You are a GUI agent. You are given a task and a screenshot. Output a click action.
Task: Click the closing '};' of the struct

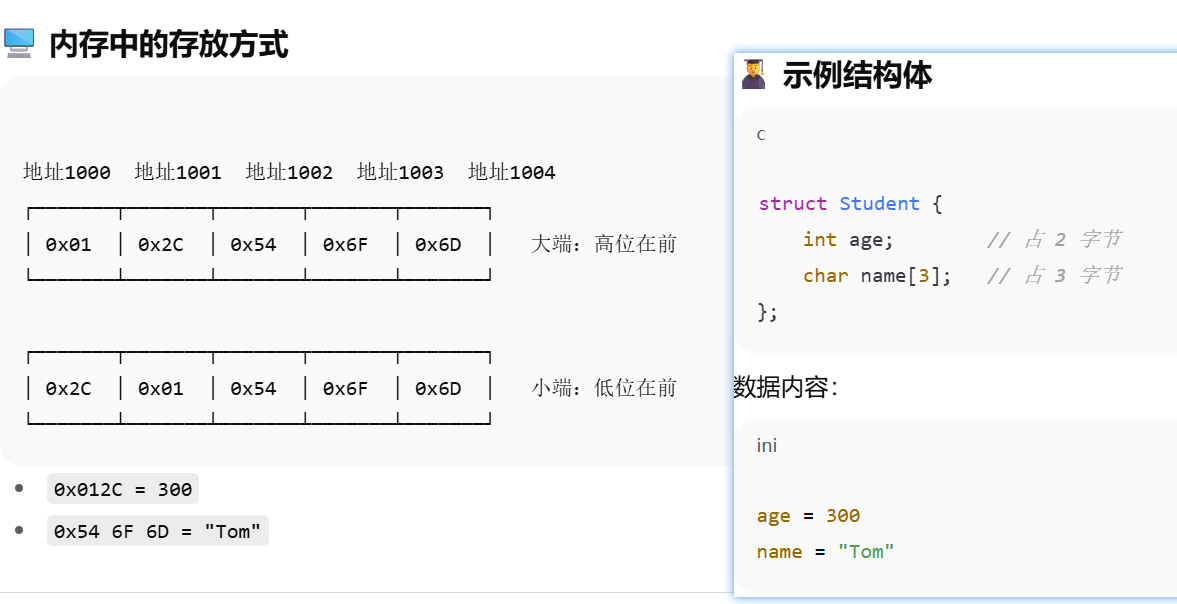769,311
